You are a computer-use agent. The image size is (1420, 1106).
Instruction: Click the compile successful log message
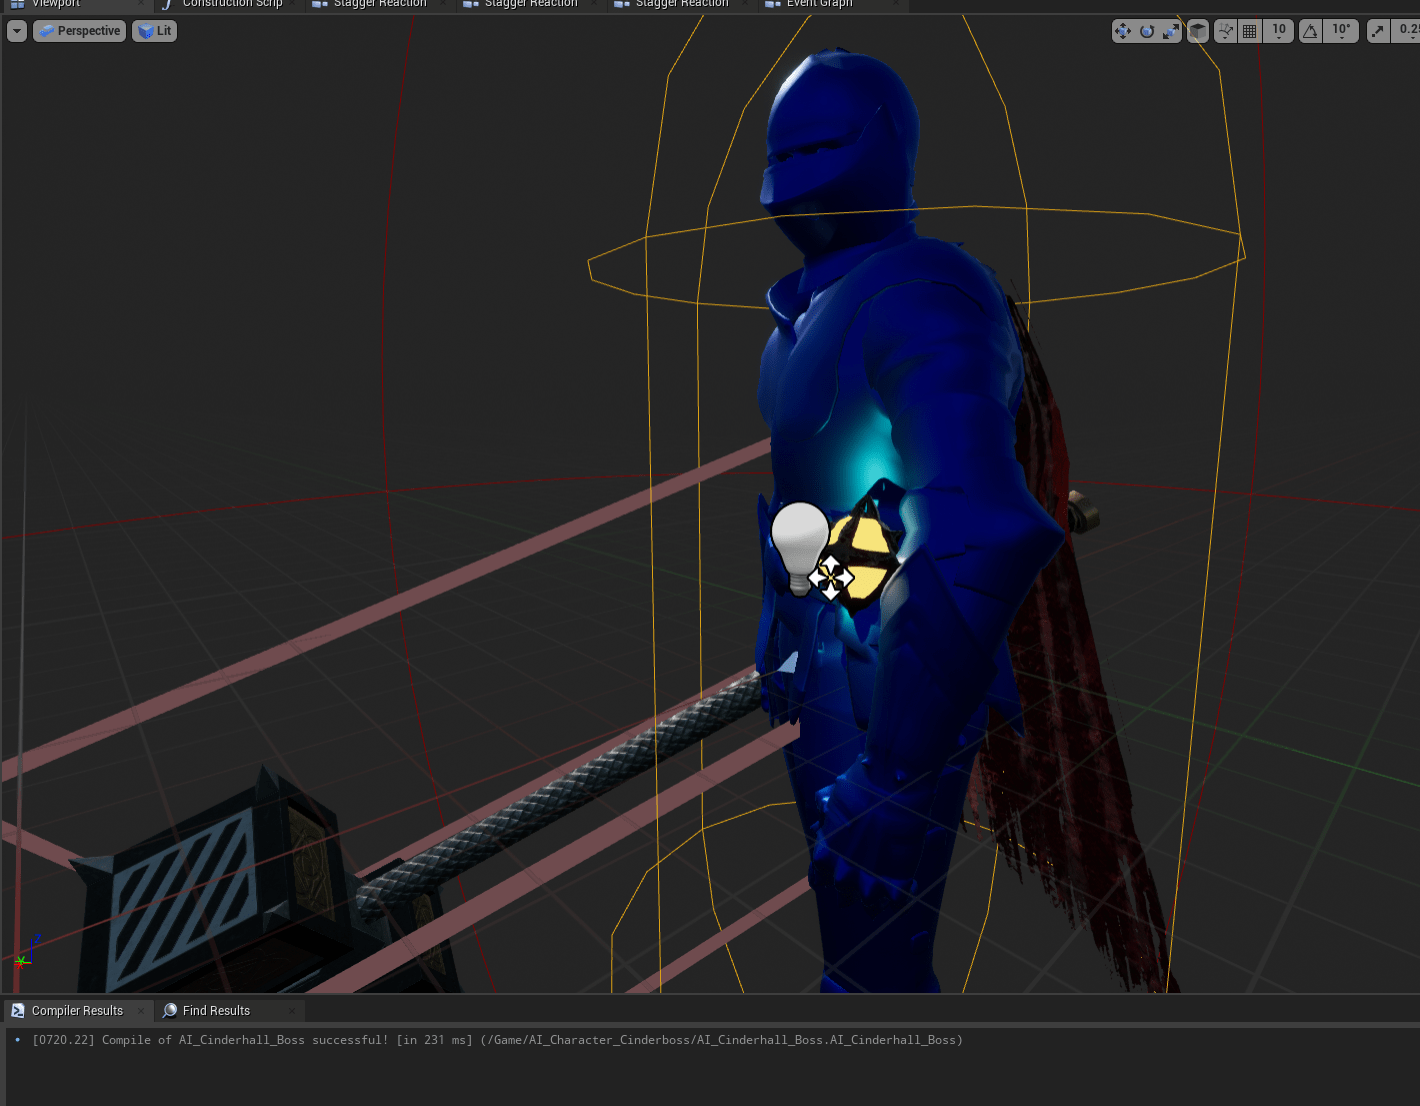pos(497,1040)
